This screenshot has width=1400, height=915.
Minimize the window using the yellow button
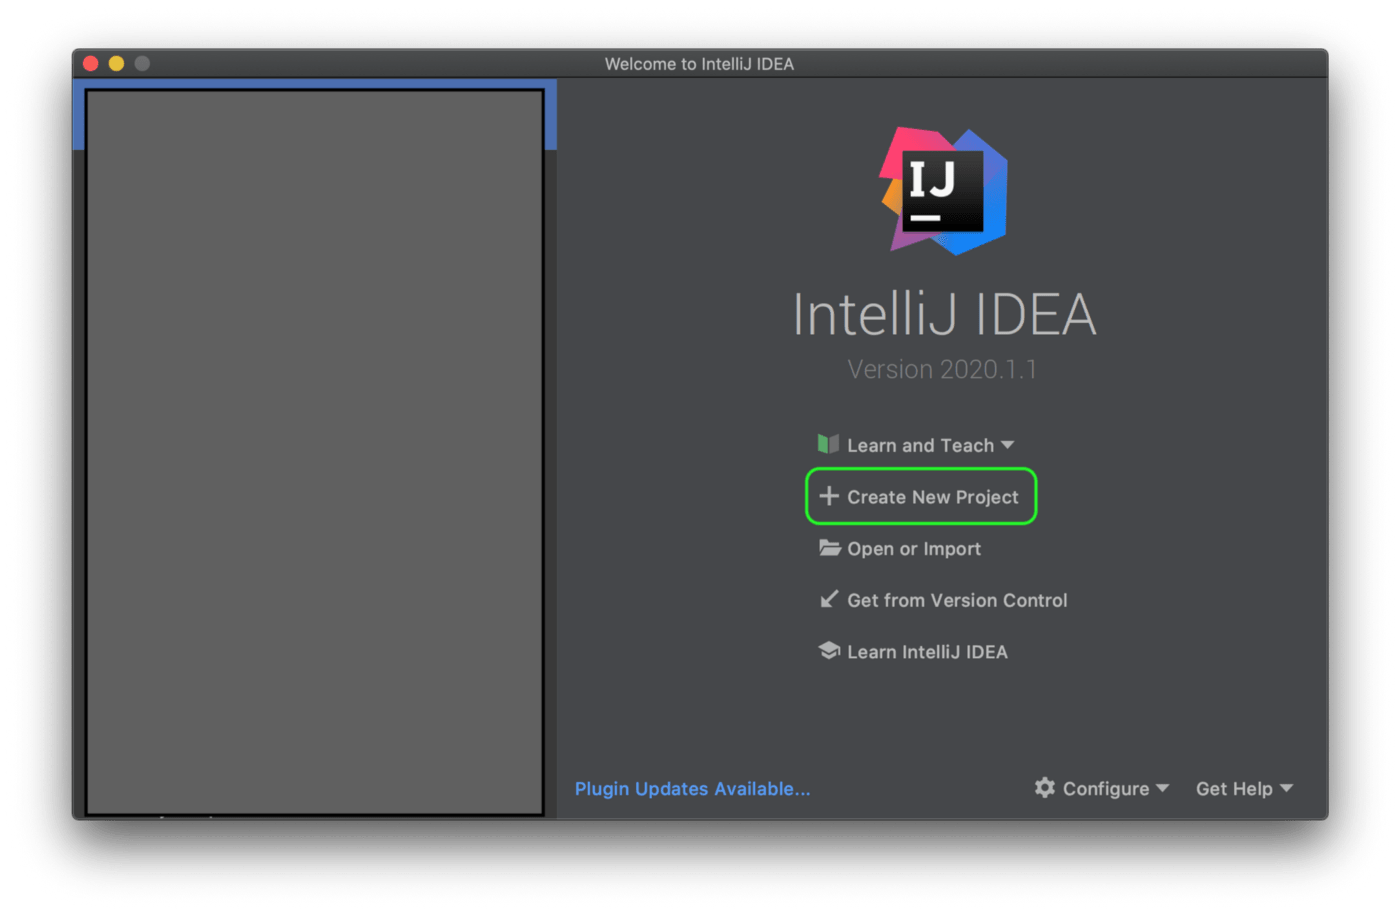tap(116, 63)
